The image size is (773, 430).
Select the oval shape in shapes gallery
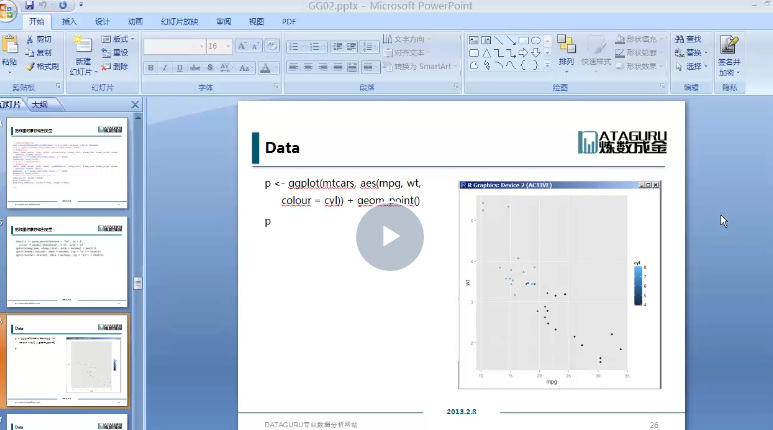536,40
